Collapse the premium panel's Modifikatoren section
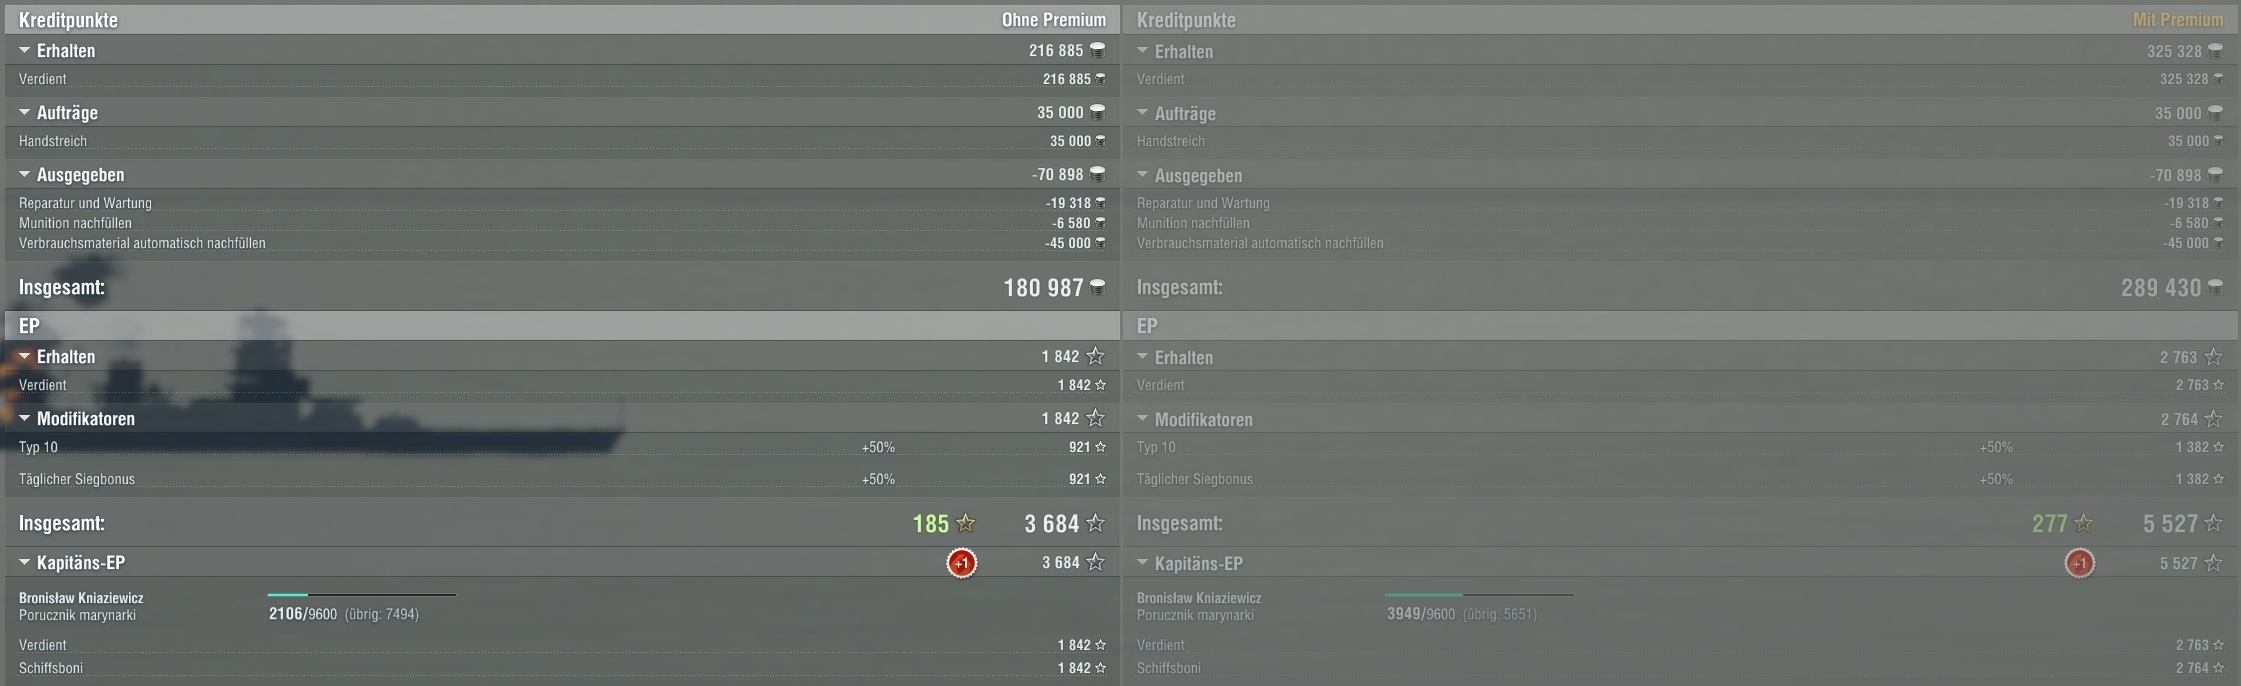 (x=1143, y=419)
